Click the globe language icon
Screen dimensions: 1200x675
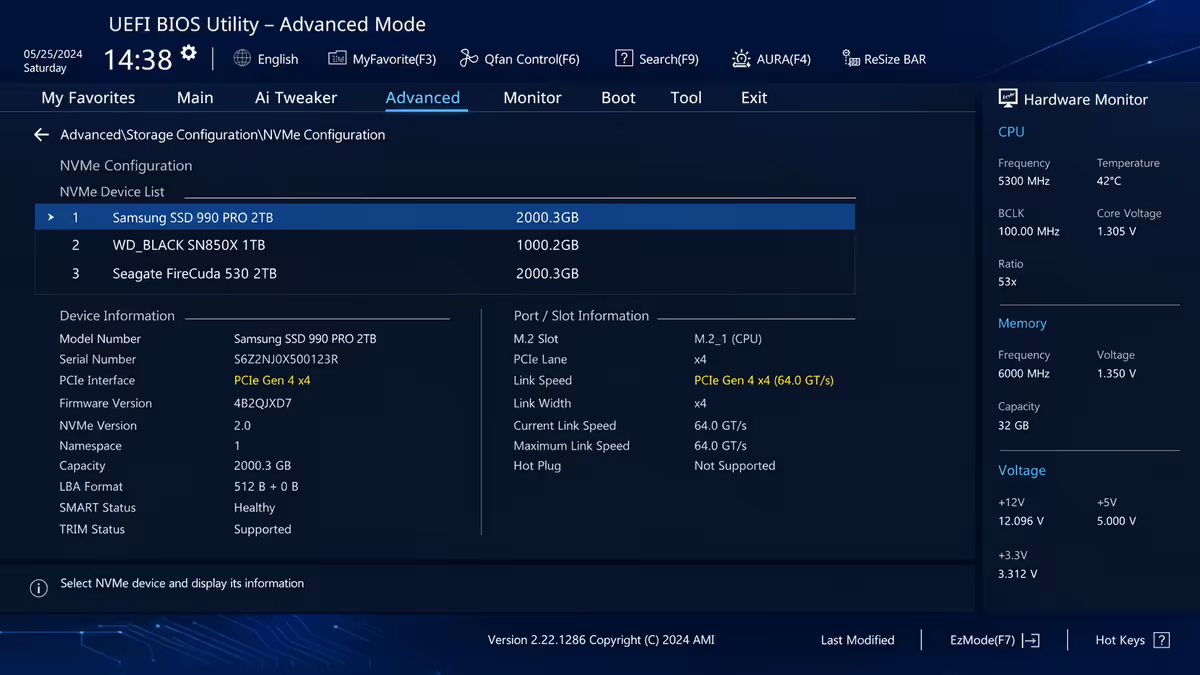point(242,58)
